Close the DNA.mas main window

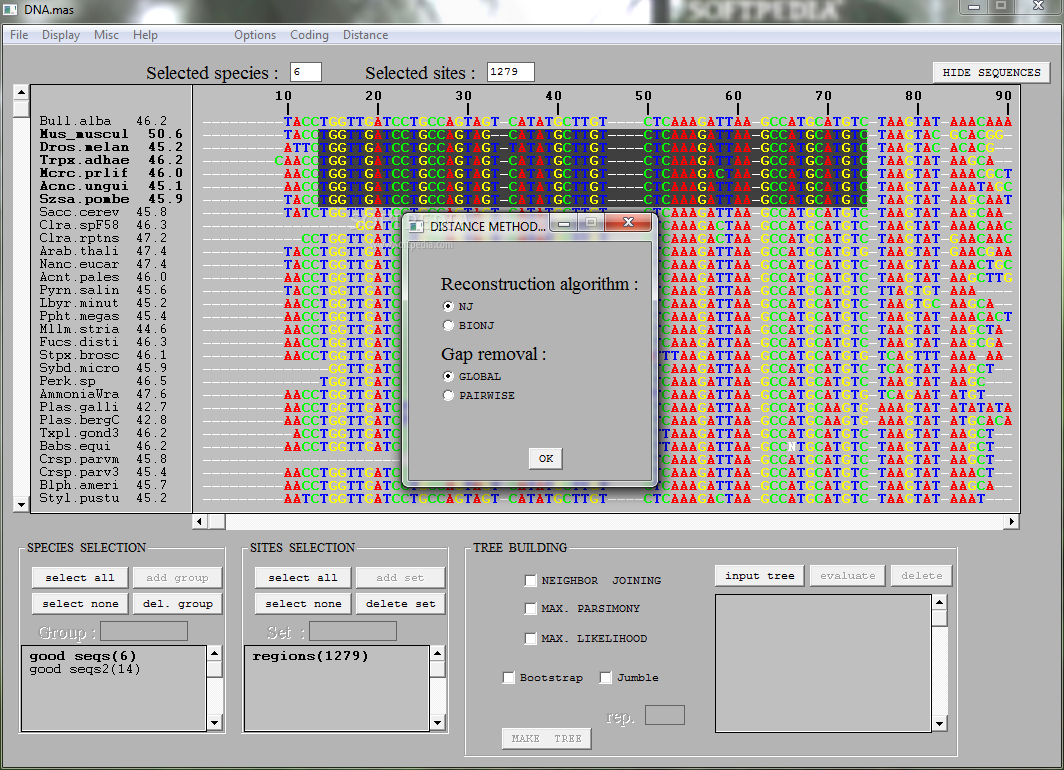pyautogui.click(x=1037, y=6)
